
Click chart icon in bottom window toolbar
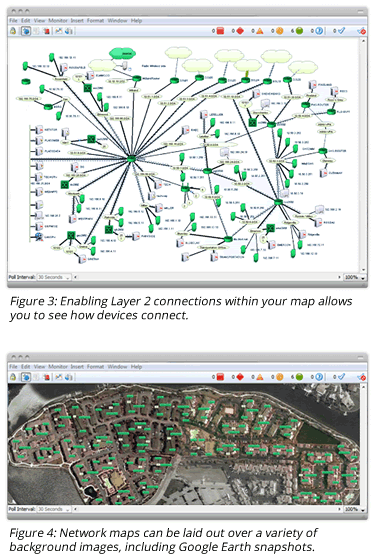(x=58, y=377)
